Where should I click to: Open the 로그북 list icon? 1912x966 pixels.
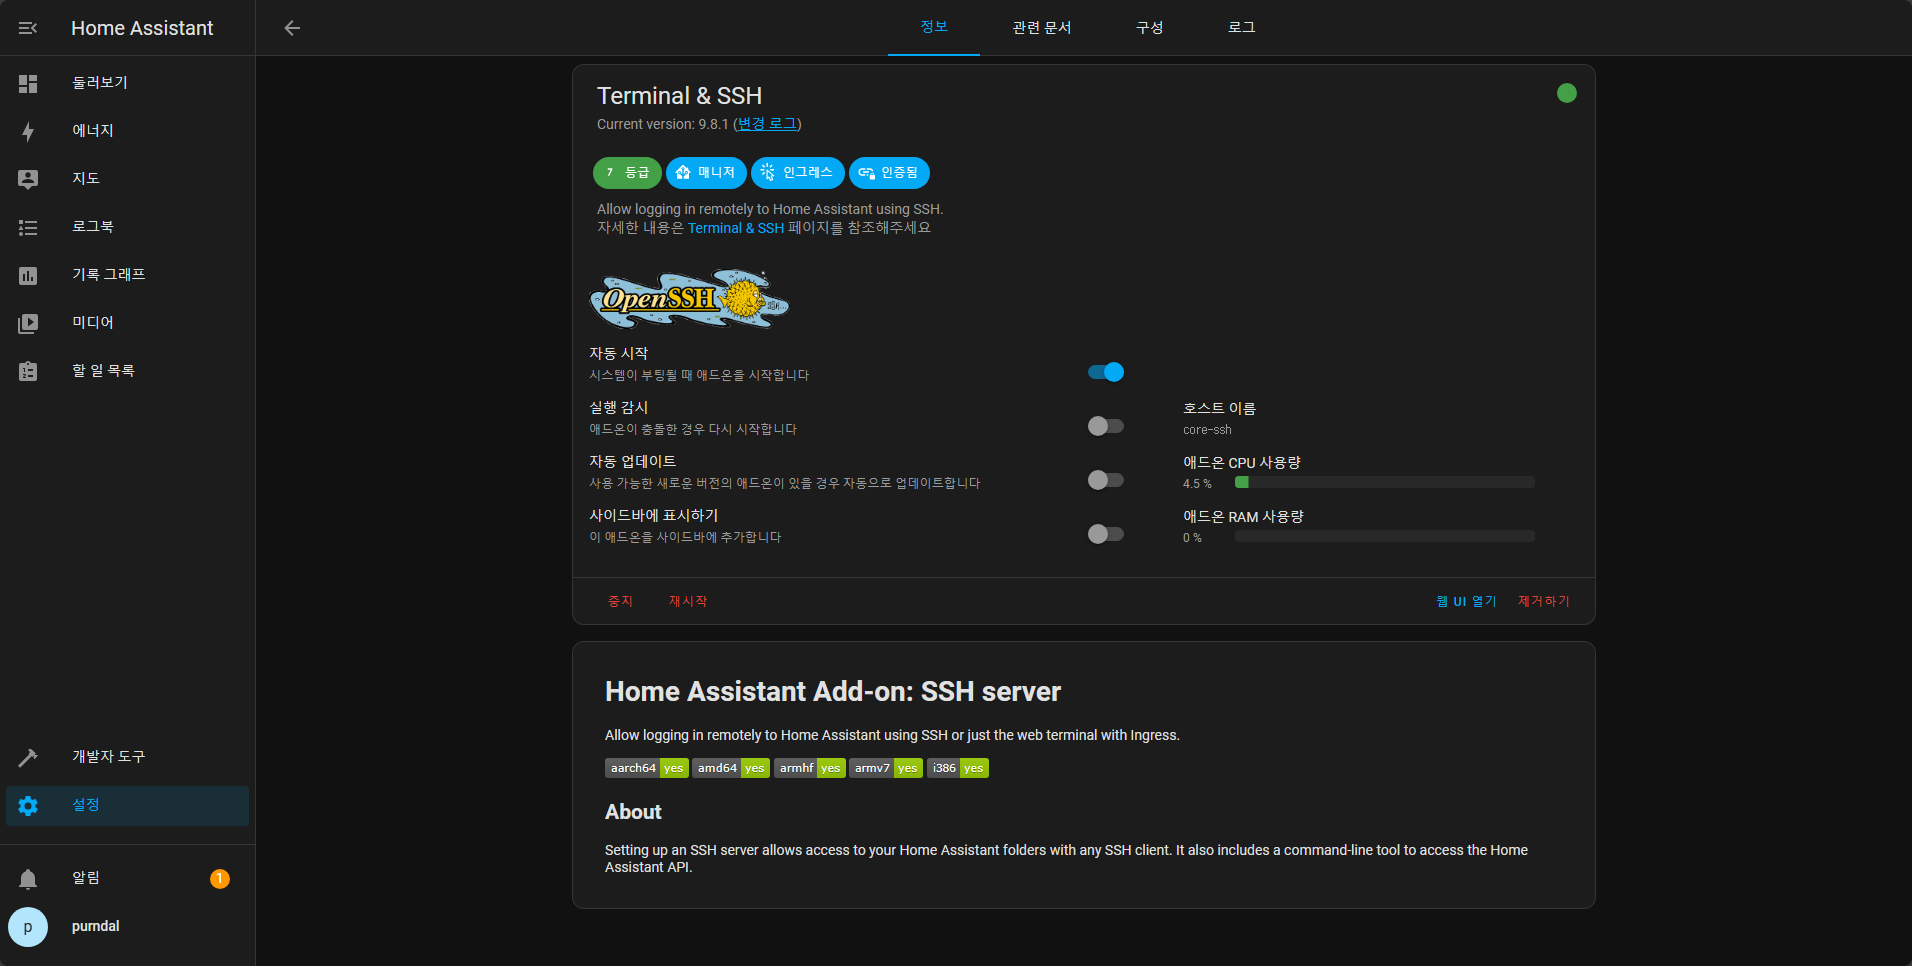click(x=28, y=227)
